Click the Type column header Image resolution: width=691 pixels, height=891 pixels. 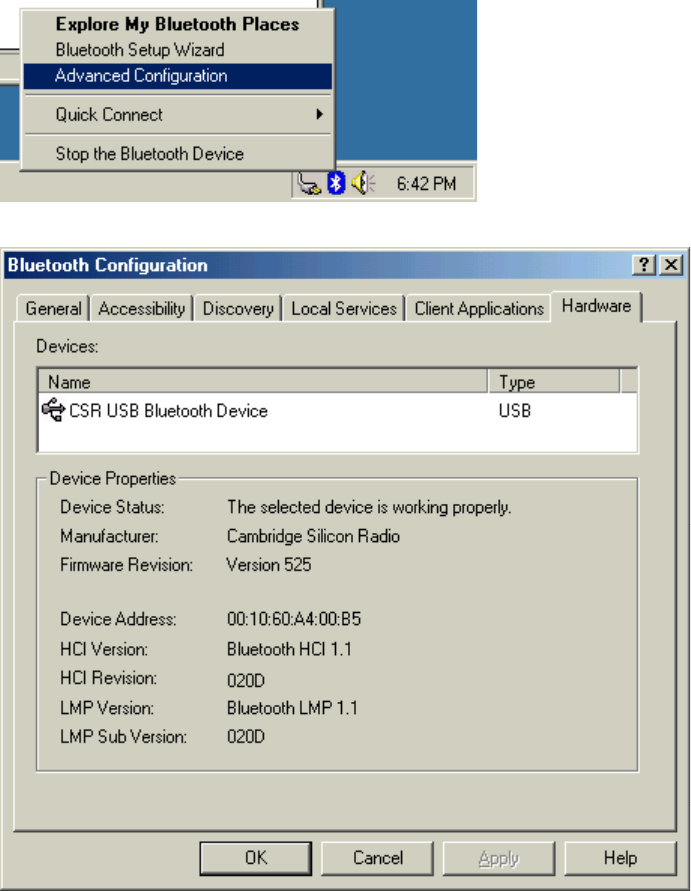554,382
